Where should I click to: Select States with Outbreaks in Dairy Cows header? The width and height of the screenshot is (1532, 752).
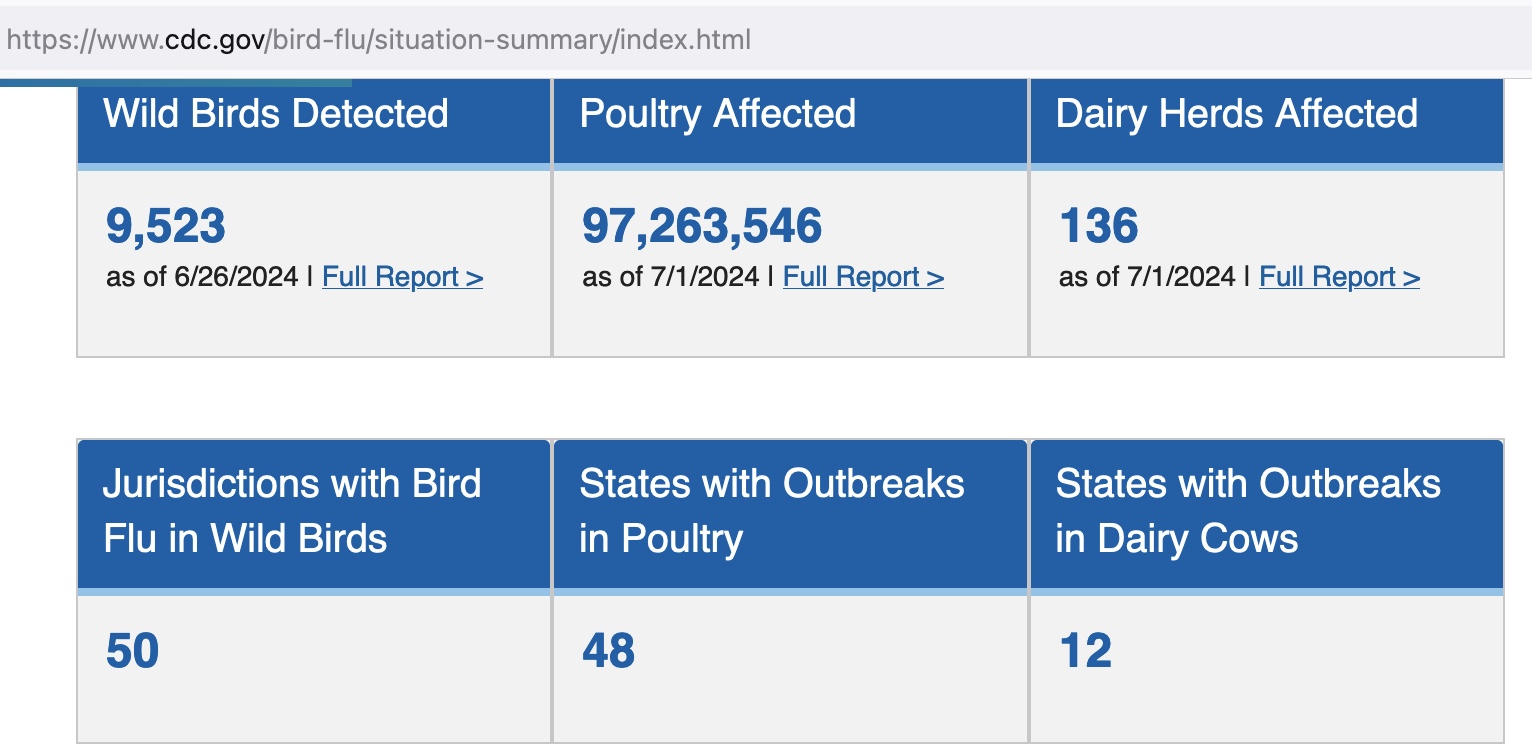(x=1248, y=511)
